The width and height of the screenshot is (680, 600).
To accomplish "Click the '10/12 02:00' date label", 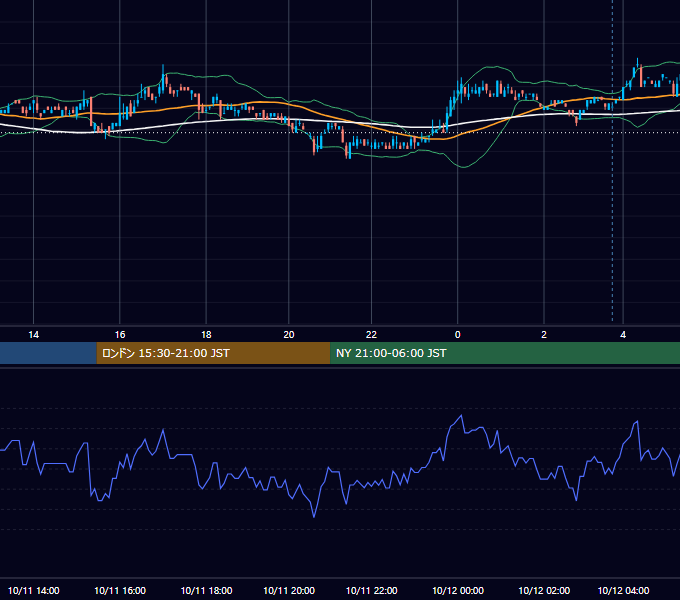I will 544,590.
